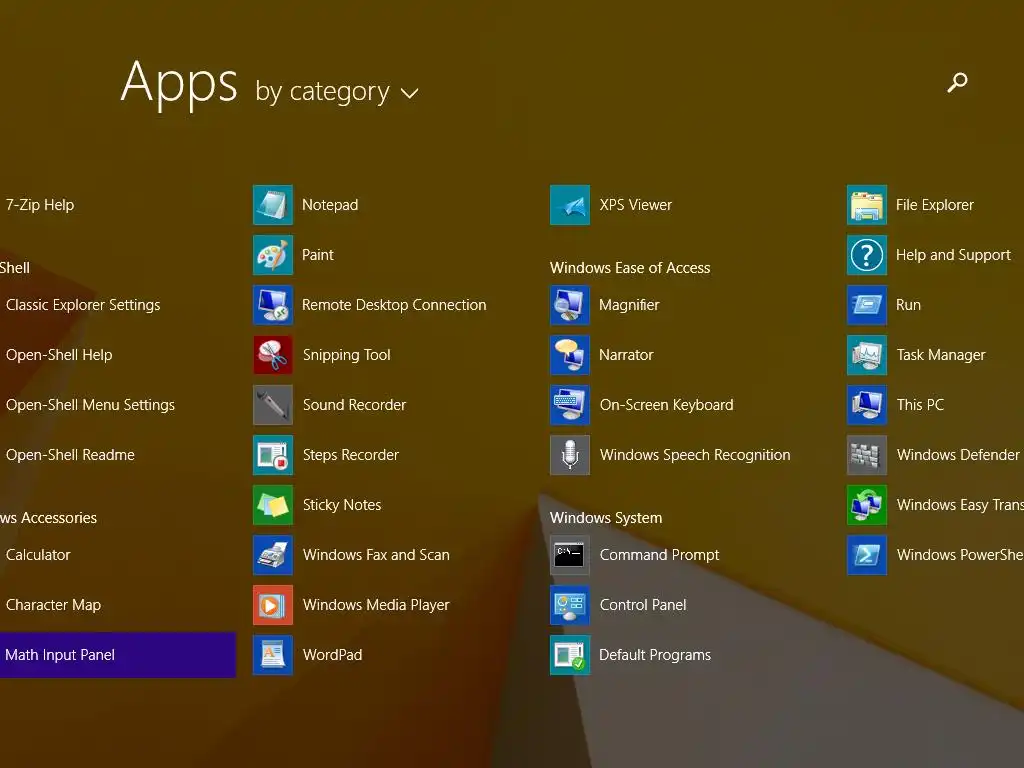Click the 'Windows Fax and Scan' label
Screen dimensions: 1024x768
(x=376, y=555)
